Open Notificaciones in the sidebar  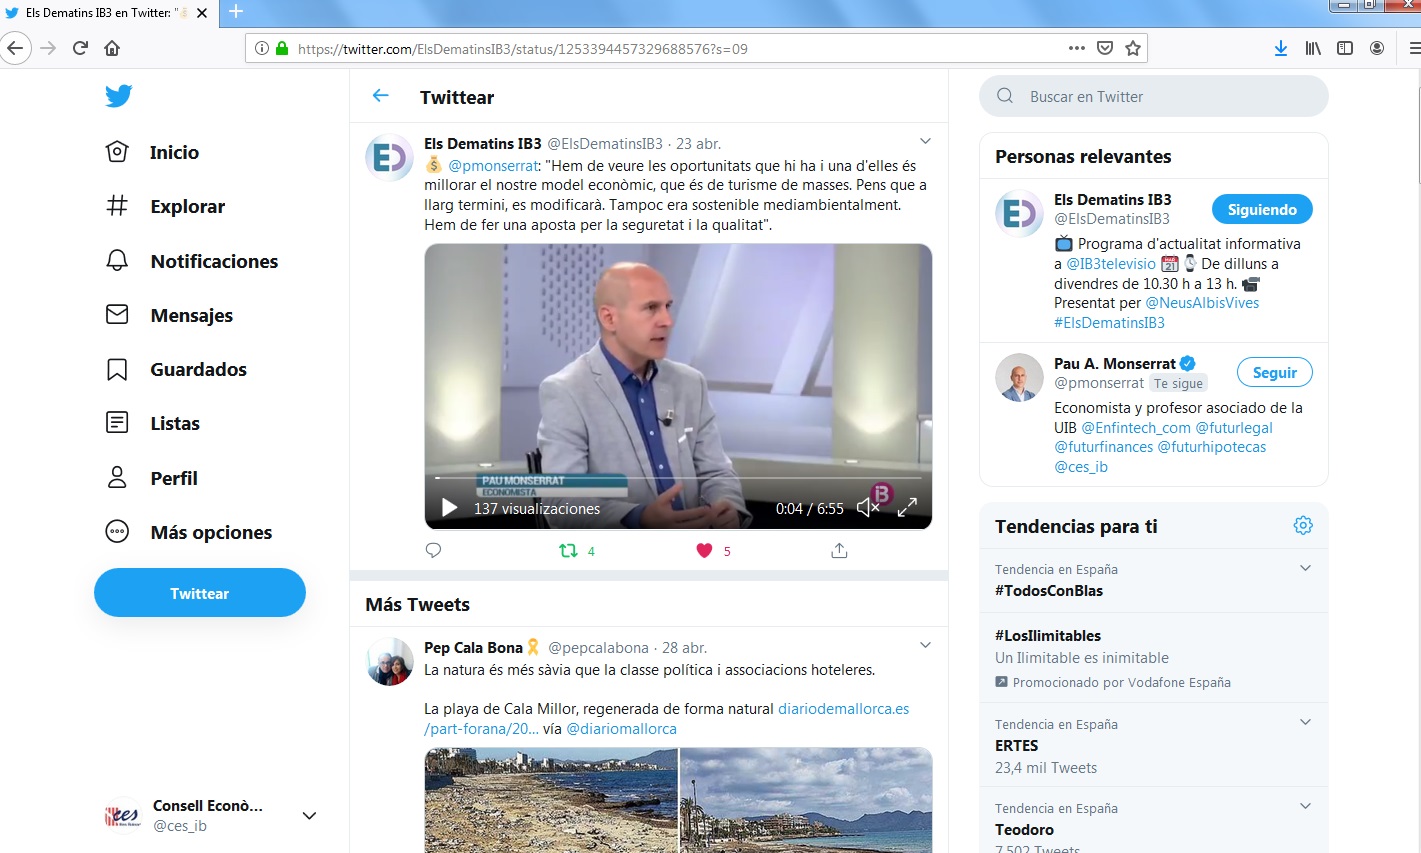(x=213, y=261)
